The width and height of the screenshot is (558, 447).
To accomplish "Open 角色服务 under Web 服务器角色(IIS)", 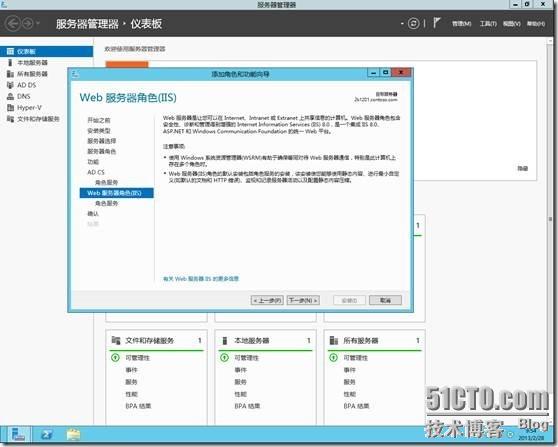I will [106, 203].
